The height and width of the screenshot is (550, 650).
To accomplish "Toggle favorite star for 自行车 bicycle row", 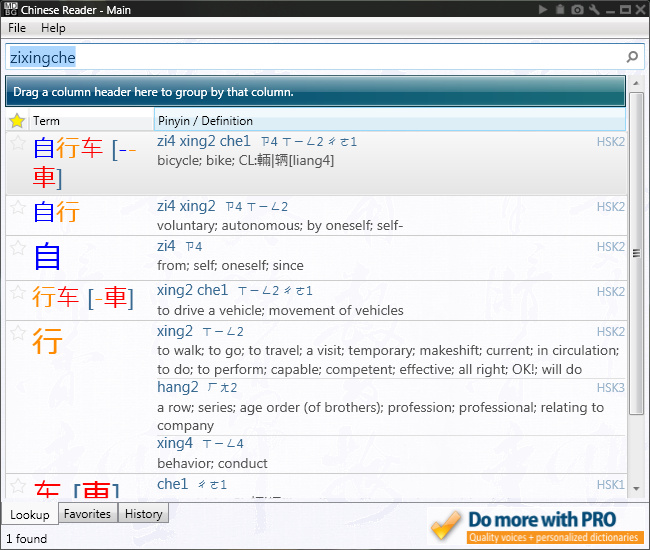I will [x=18, y=143].
